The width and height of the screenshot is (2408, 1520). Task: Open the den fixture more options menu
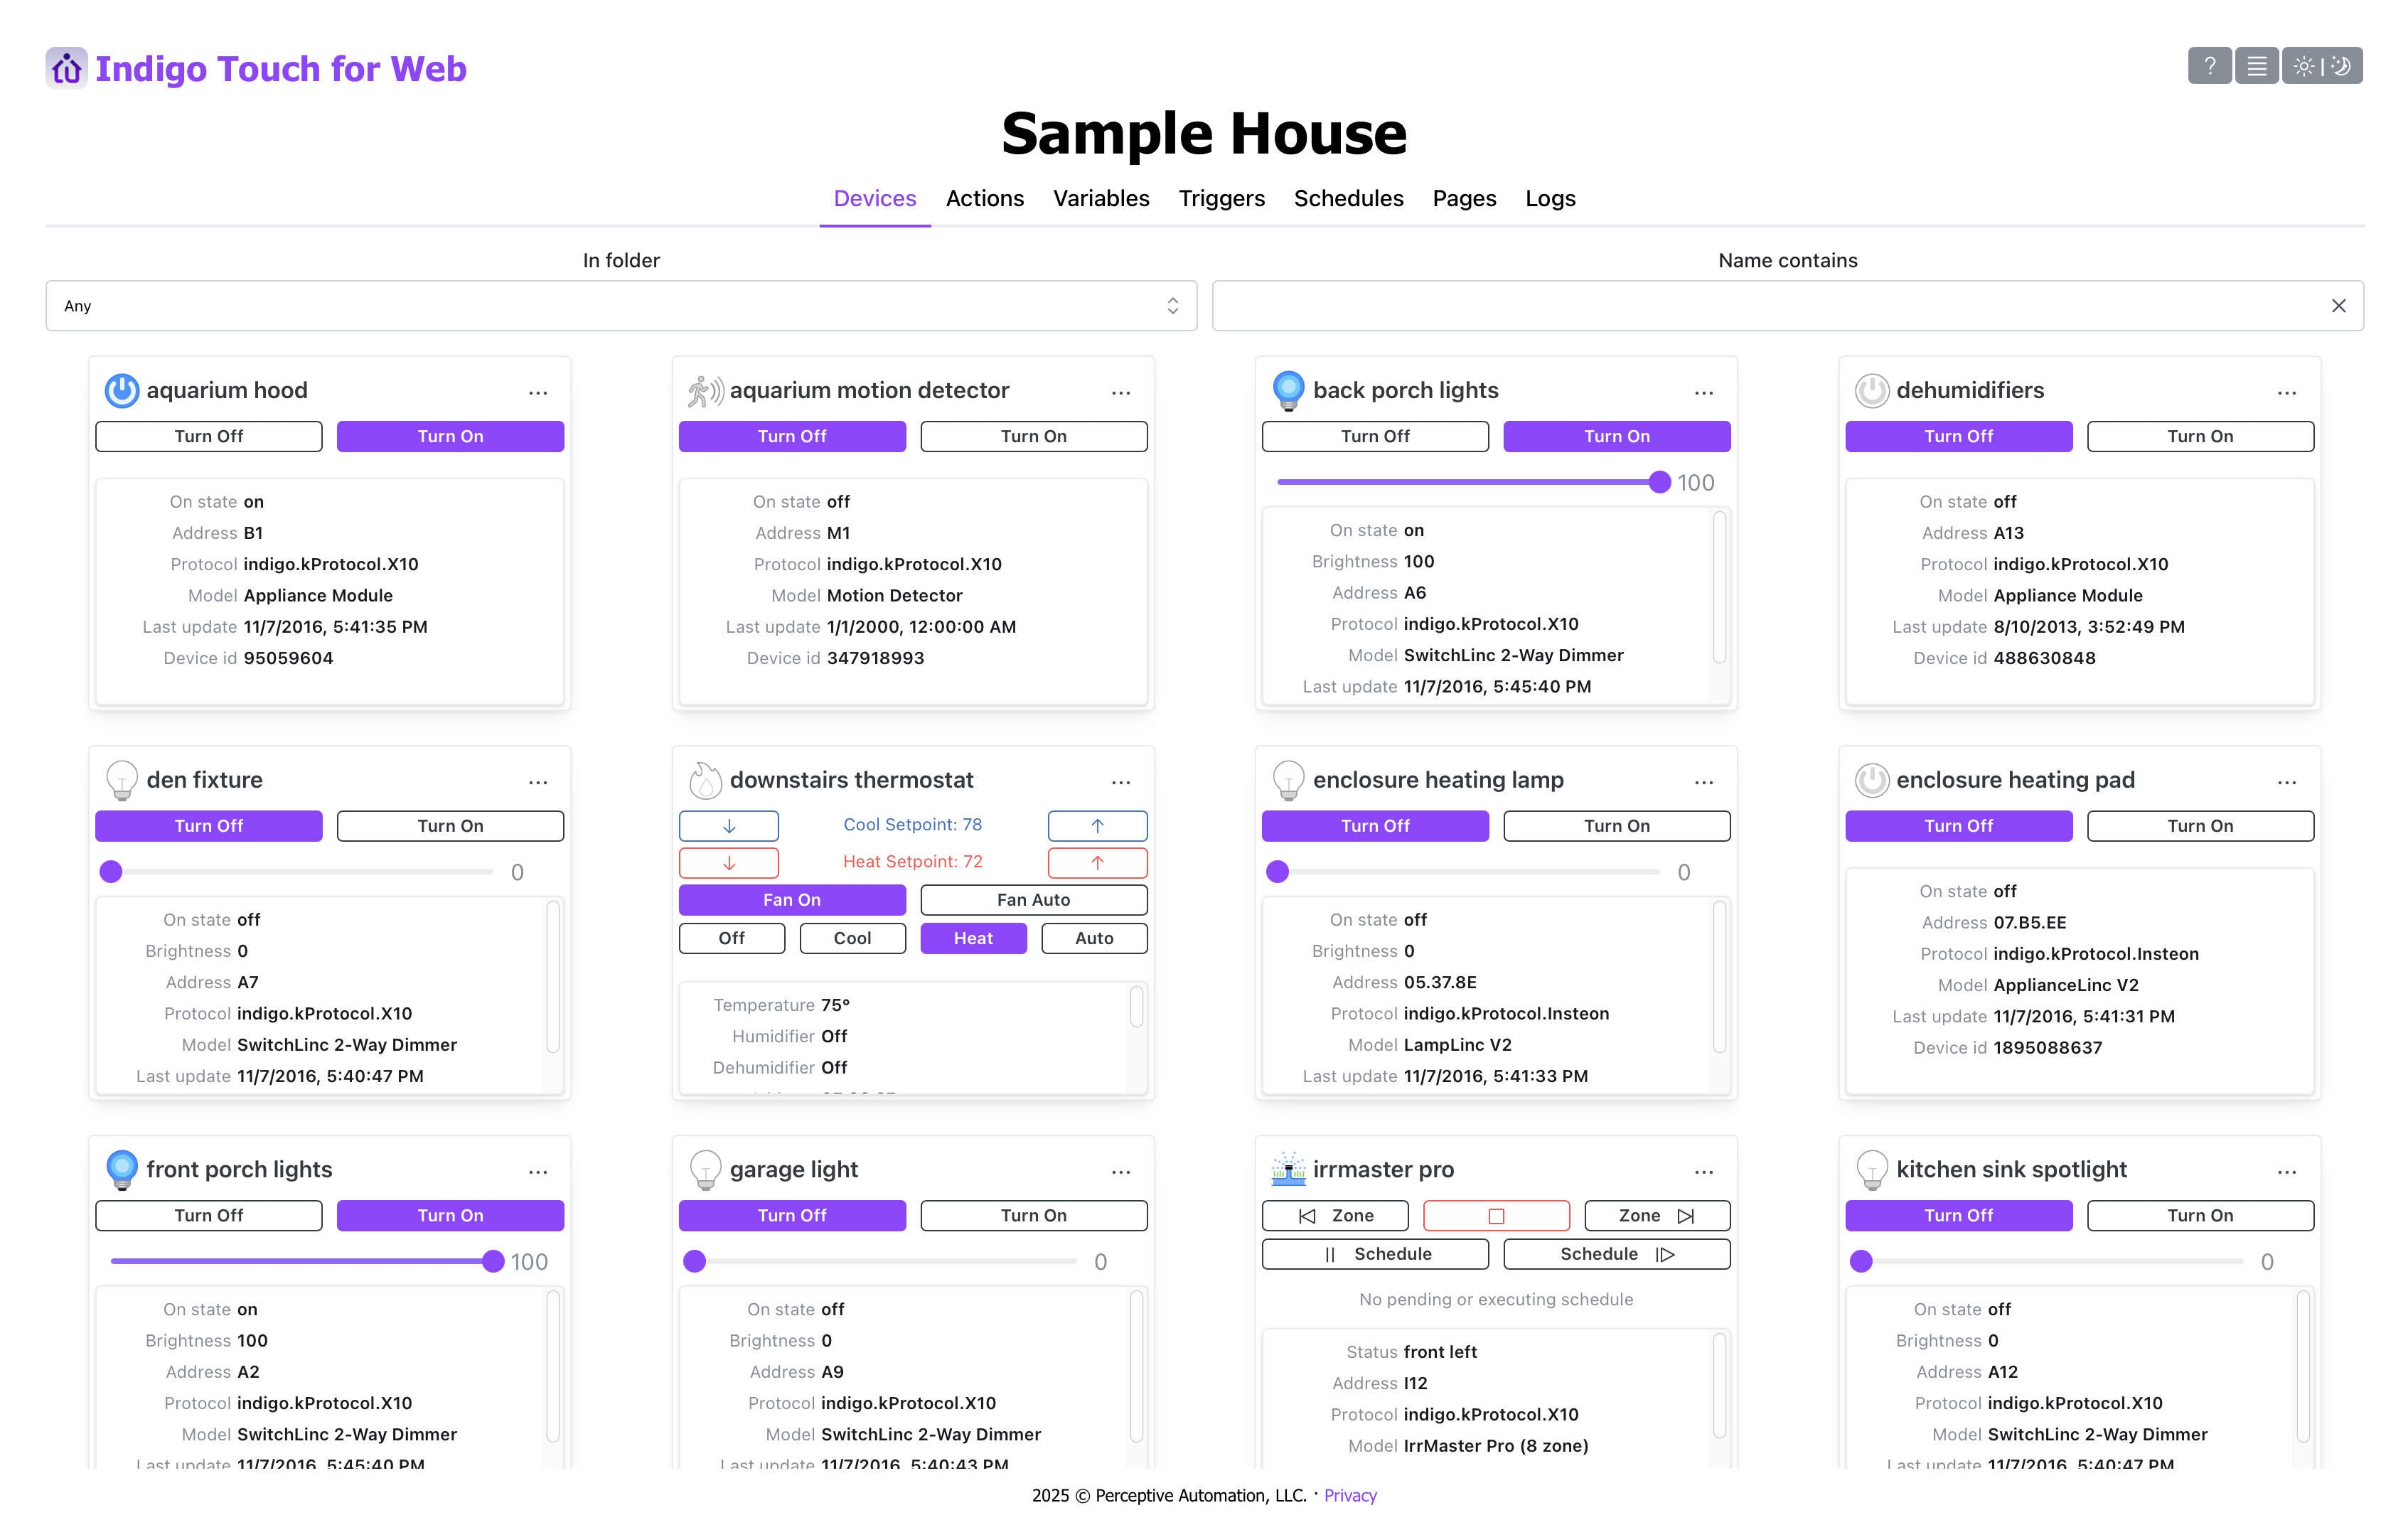click(538, 783)
